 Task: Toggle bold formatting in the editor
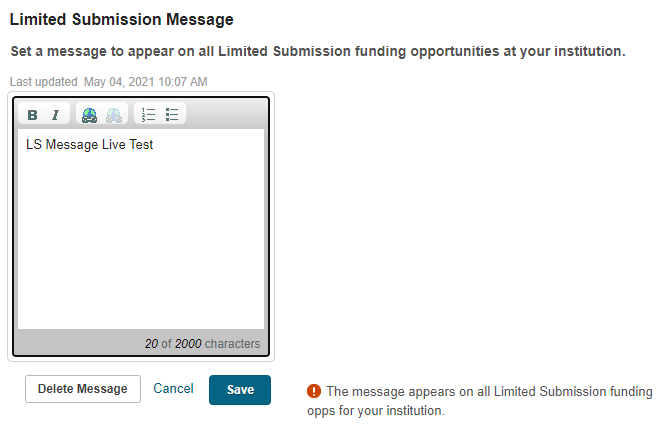click(x=34, y=115)
